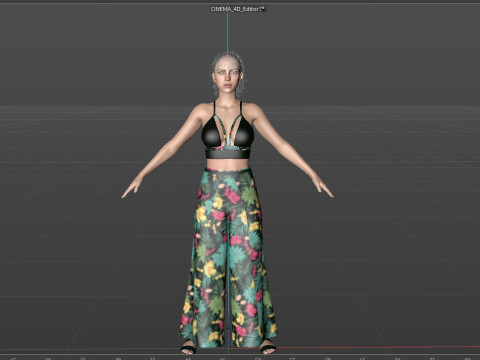
Task: Click the camera icon beside CINEMA_4D_Editor label
Action: coord(262,8)
